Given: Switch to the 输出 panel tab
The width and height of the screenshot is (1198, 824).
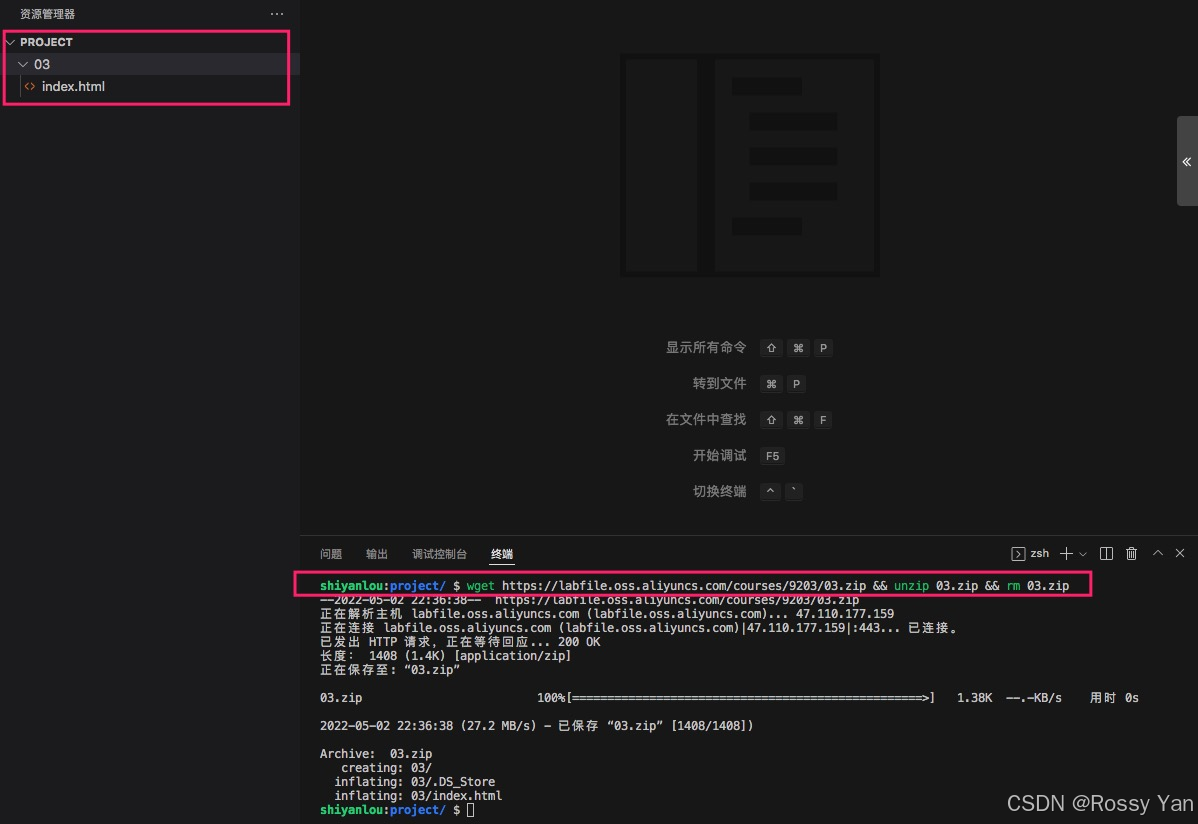Looking at the screenshot, I should click(x=377, y=553).
